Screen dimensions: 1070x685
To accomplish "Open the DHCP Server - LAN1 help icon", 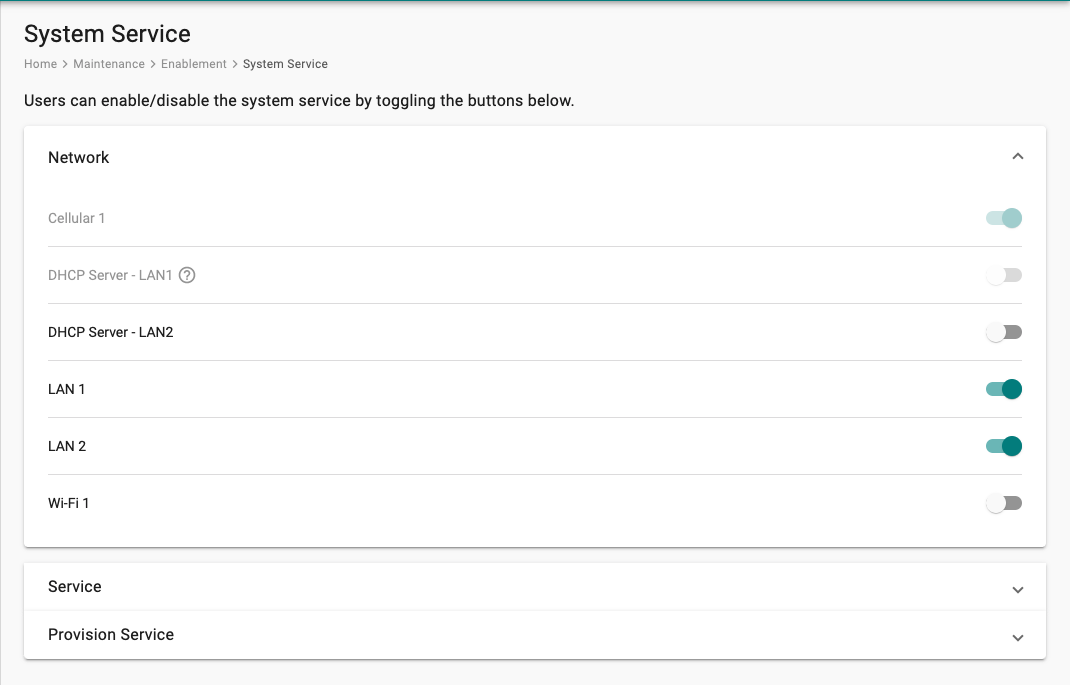I will (187, 275).
